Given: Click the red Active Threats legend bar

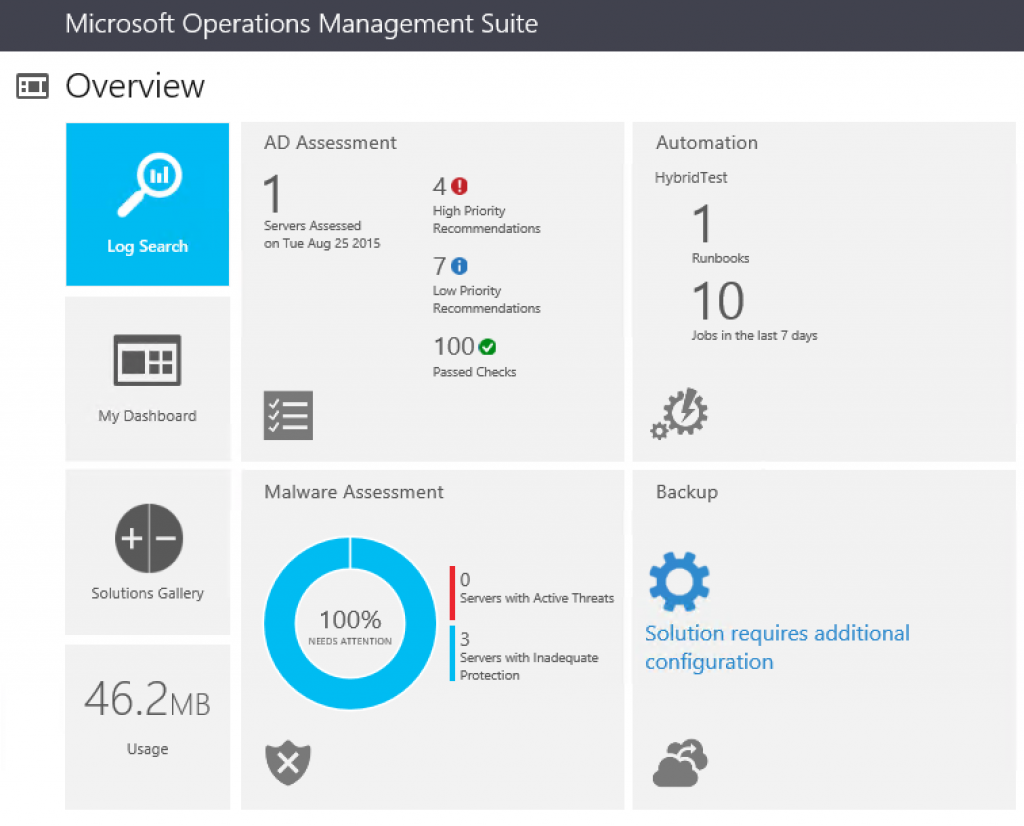Looking at the screenshot, I should coord(452,593).
